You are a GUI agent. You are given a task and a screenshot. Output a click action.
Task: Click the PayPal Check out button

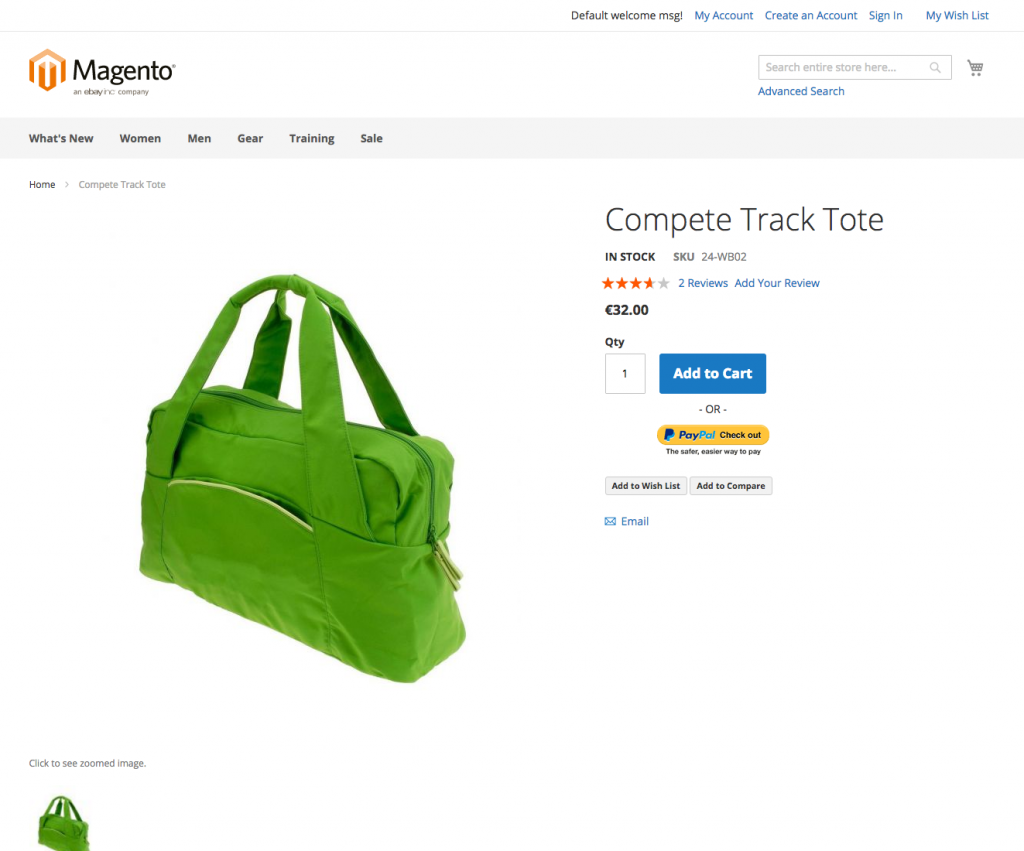(x=712, y=435)
